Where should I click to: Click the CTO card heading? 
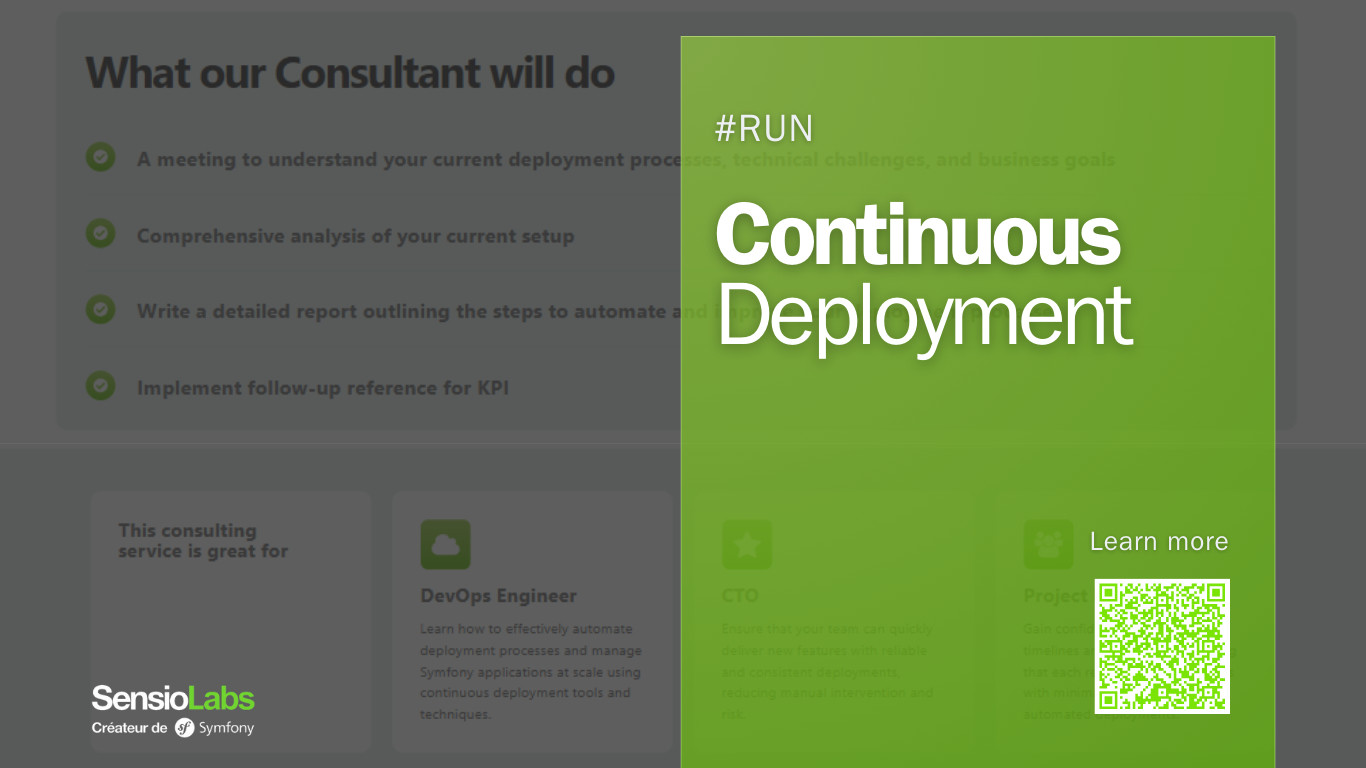(740, 596)
